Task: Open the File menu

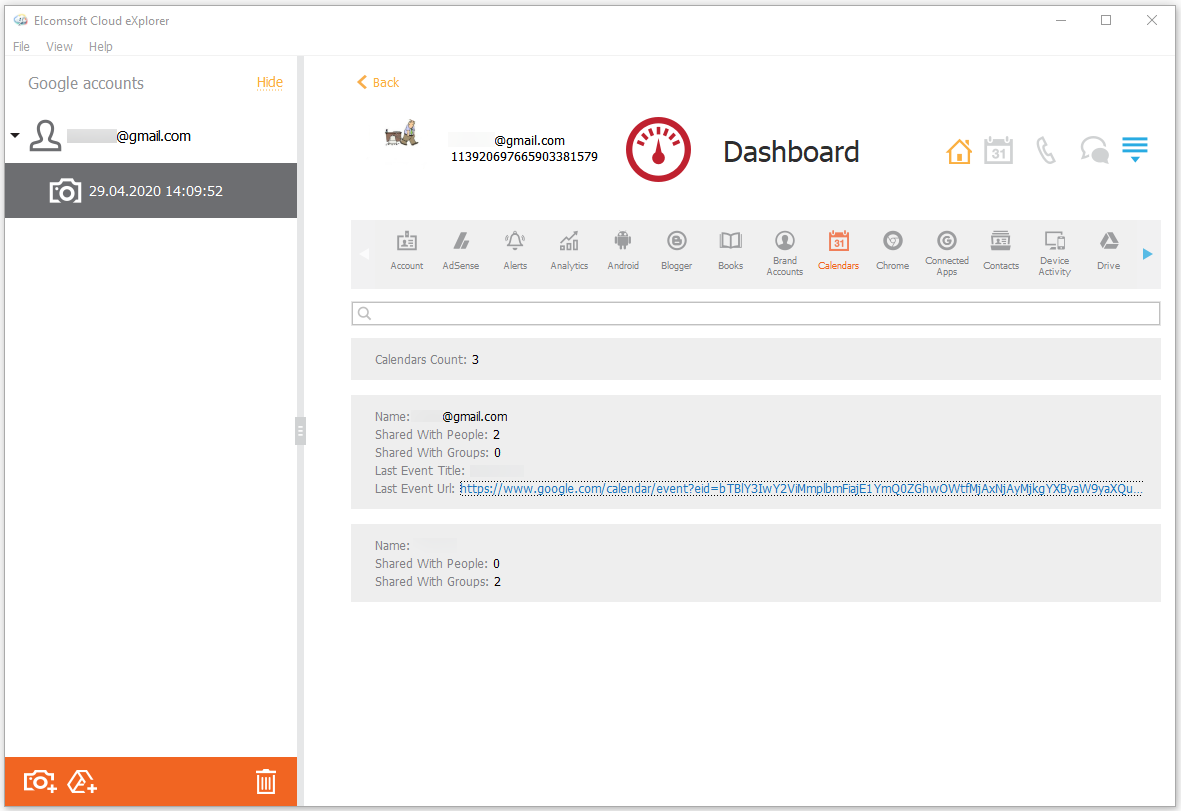Action: coord(20,46)
